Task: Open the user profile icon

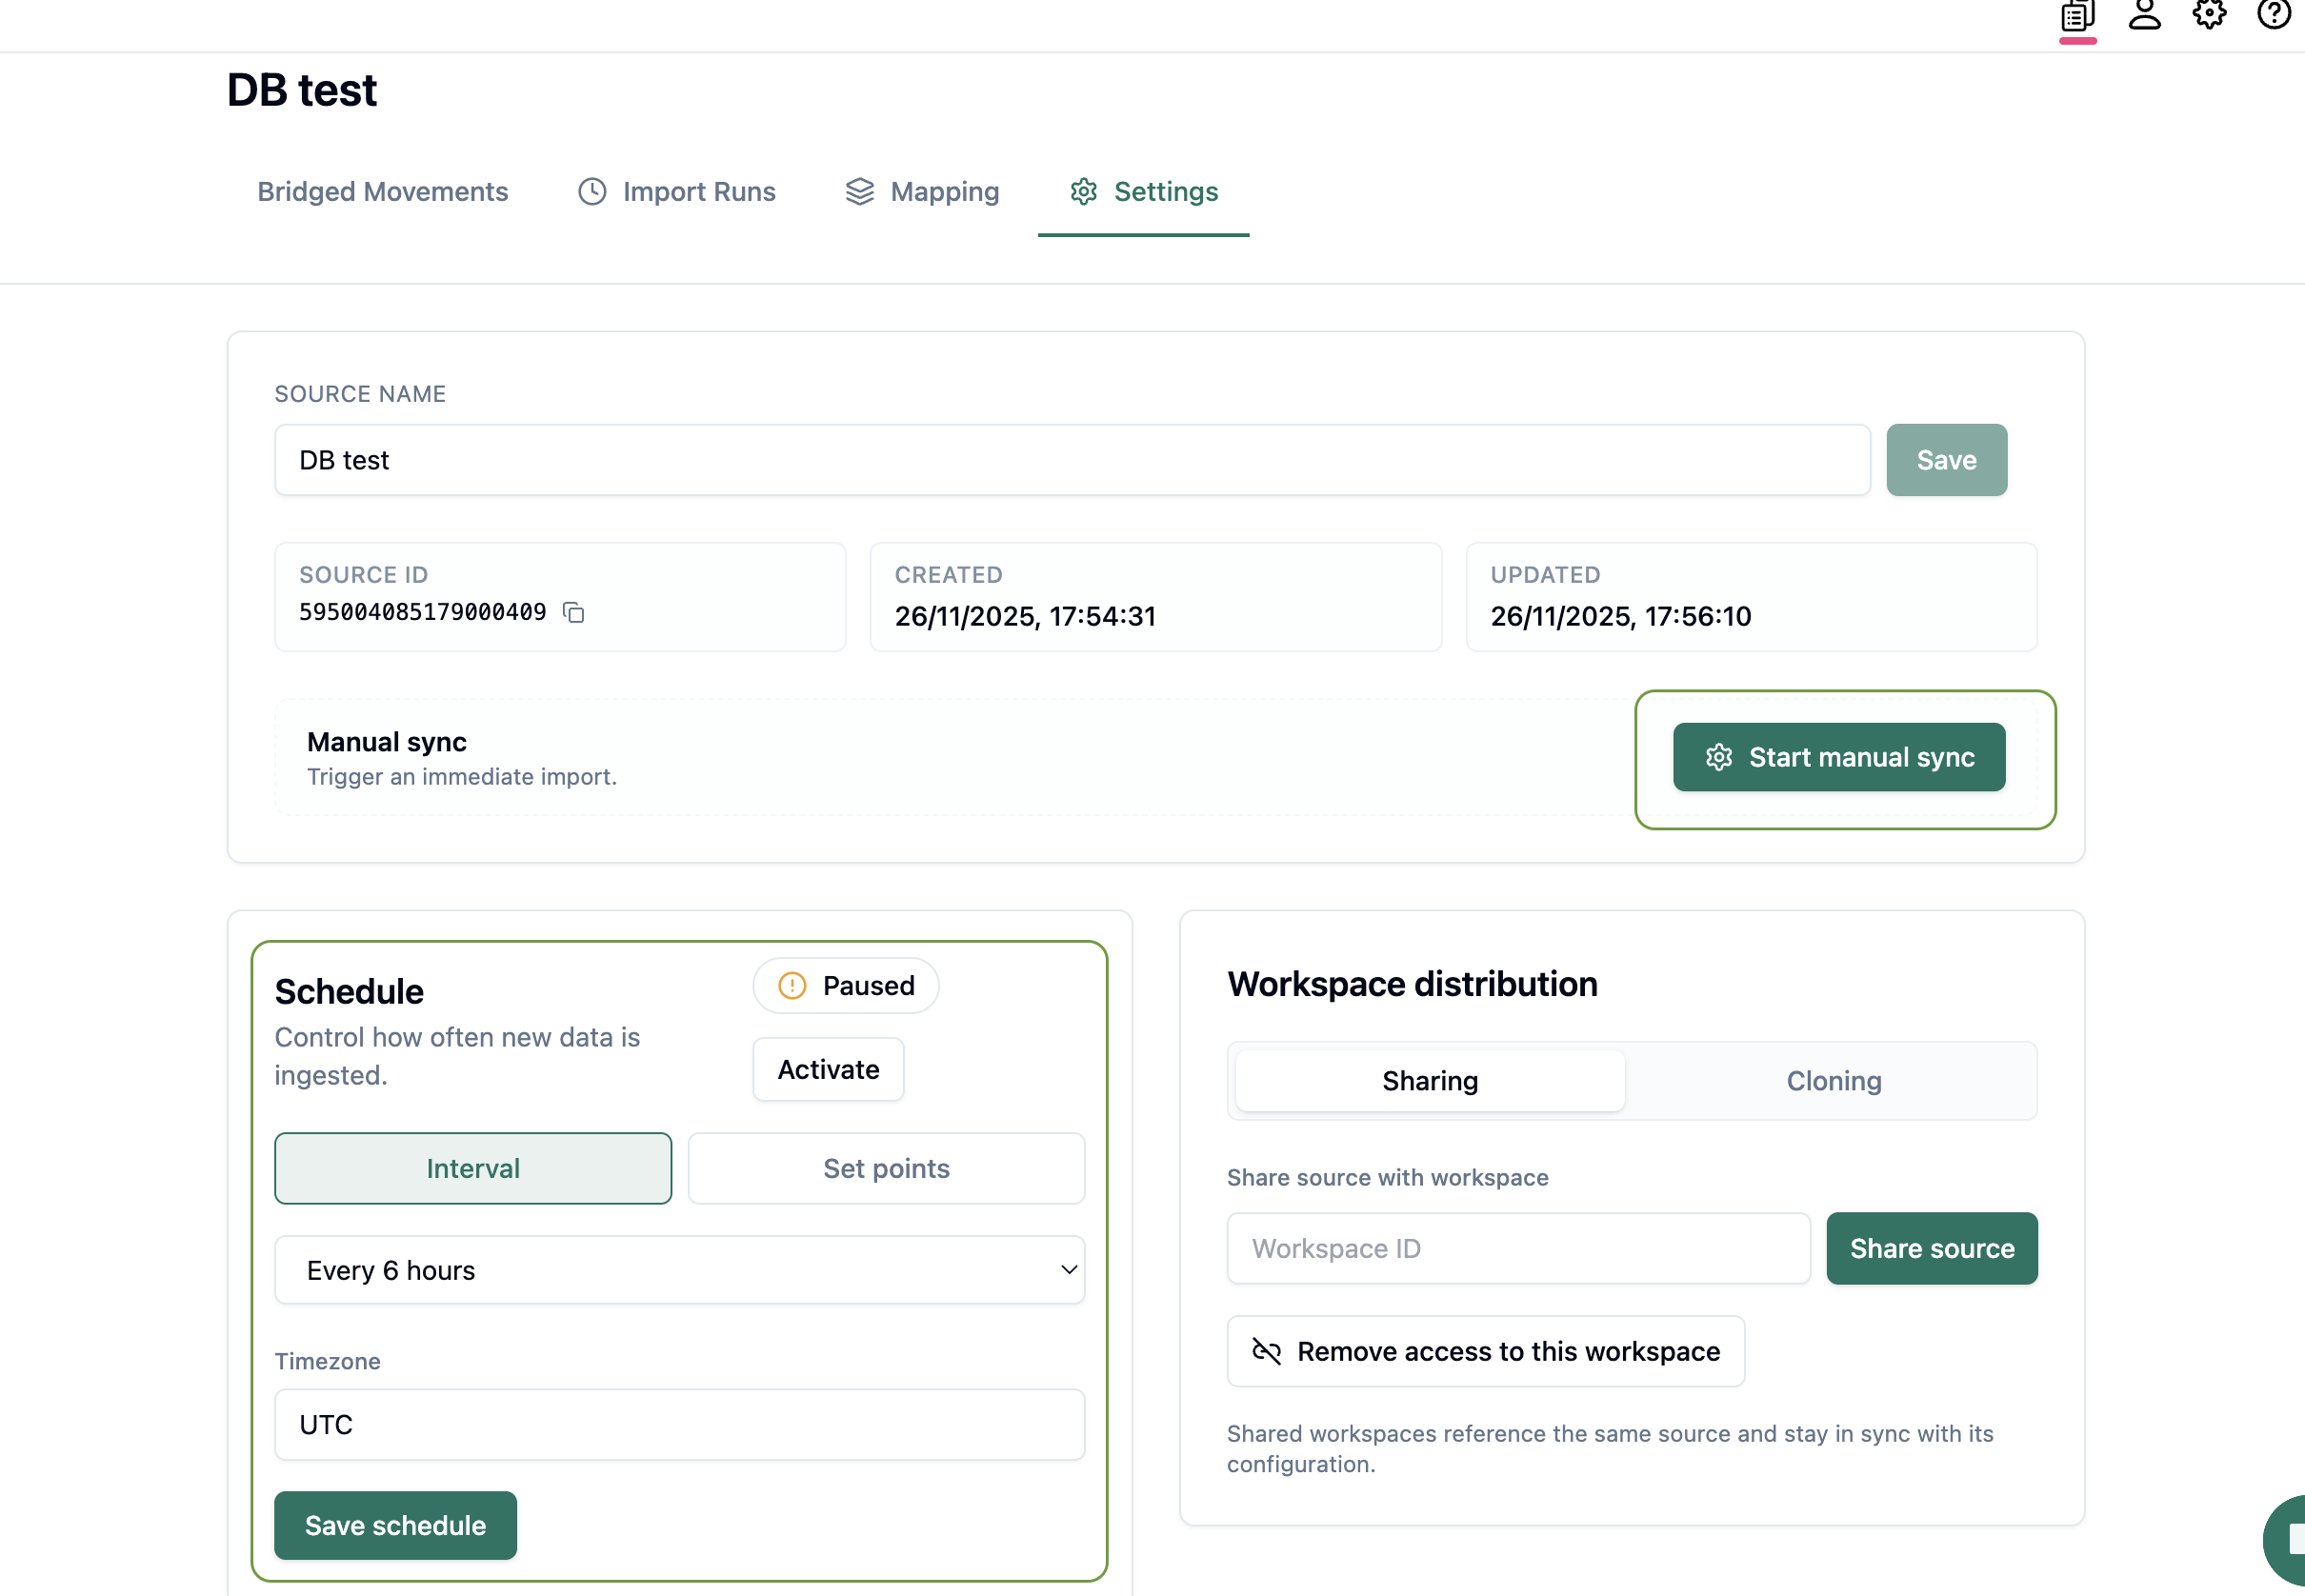Action: point(2143,15)
